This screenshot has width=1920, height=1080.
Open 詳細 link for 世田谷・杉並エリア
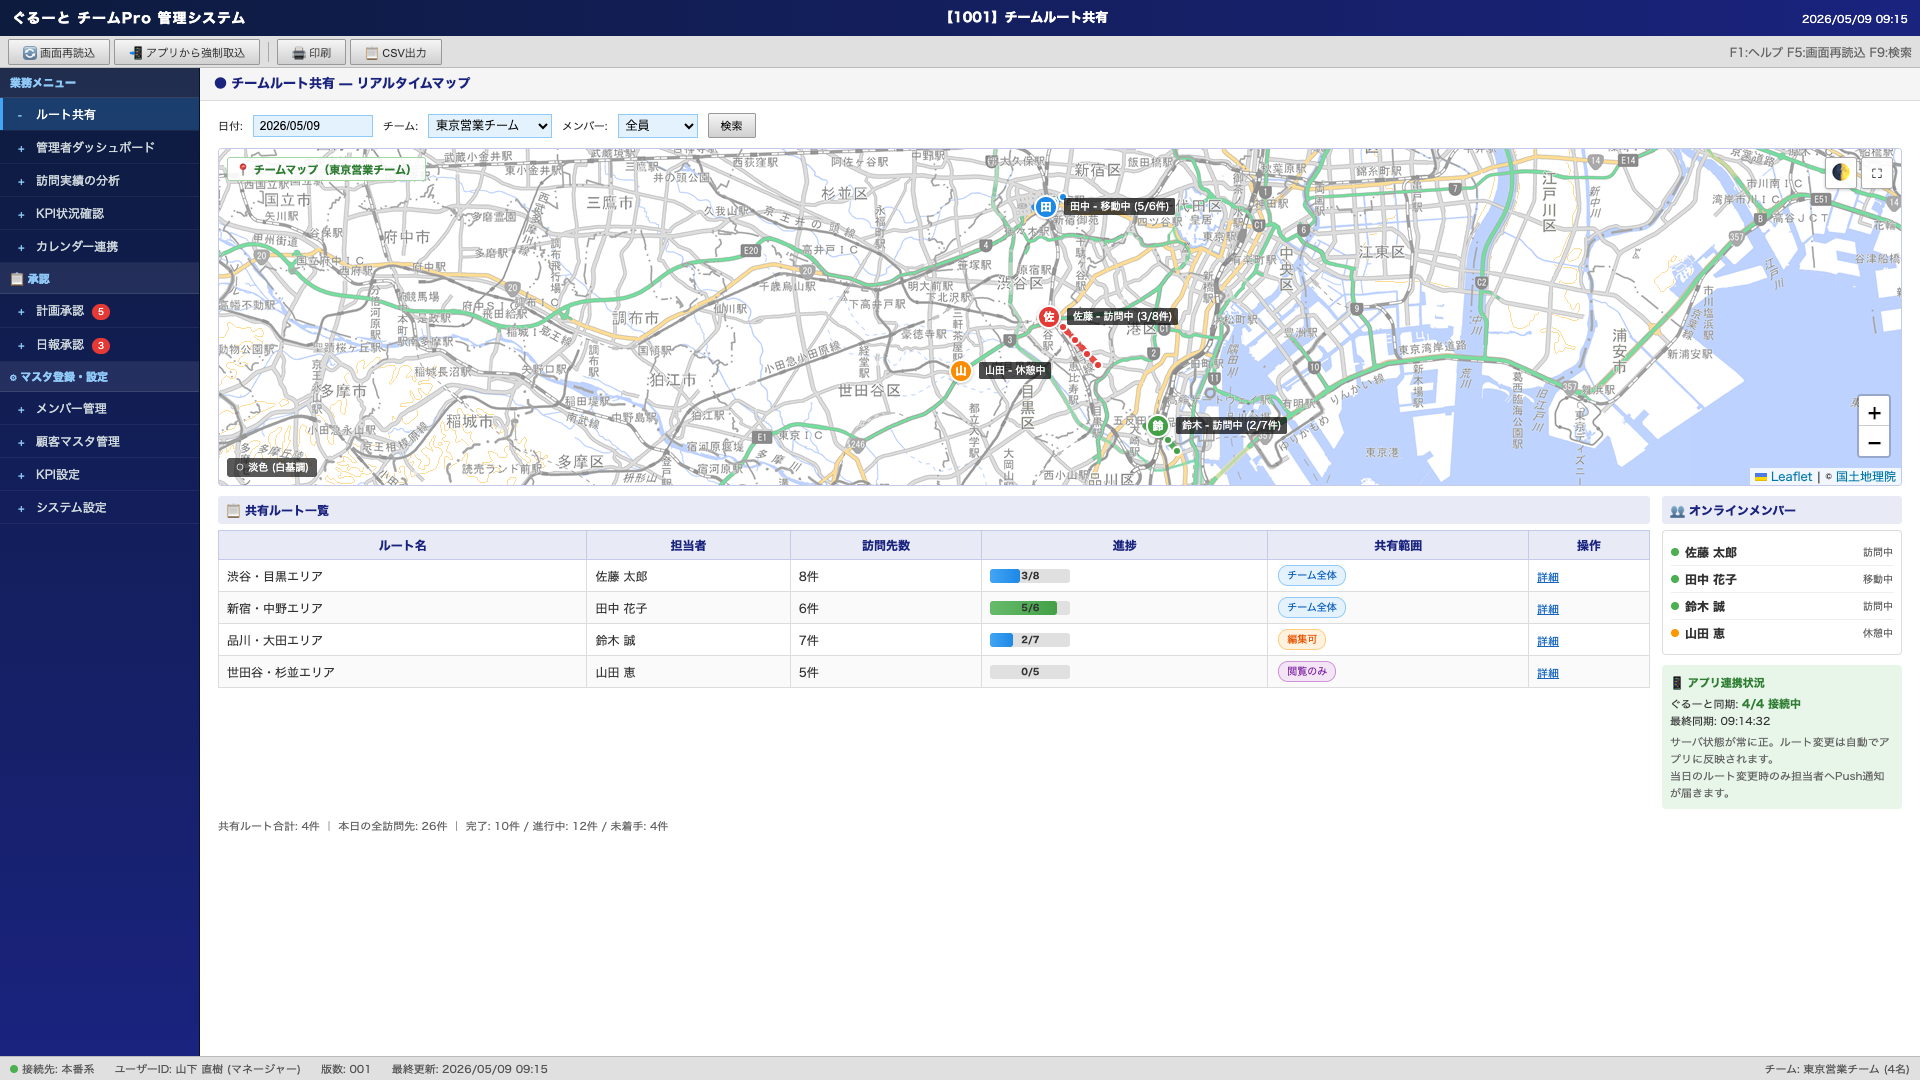pyautogui.click(x=1548, y=674)
